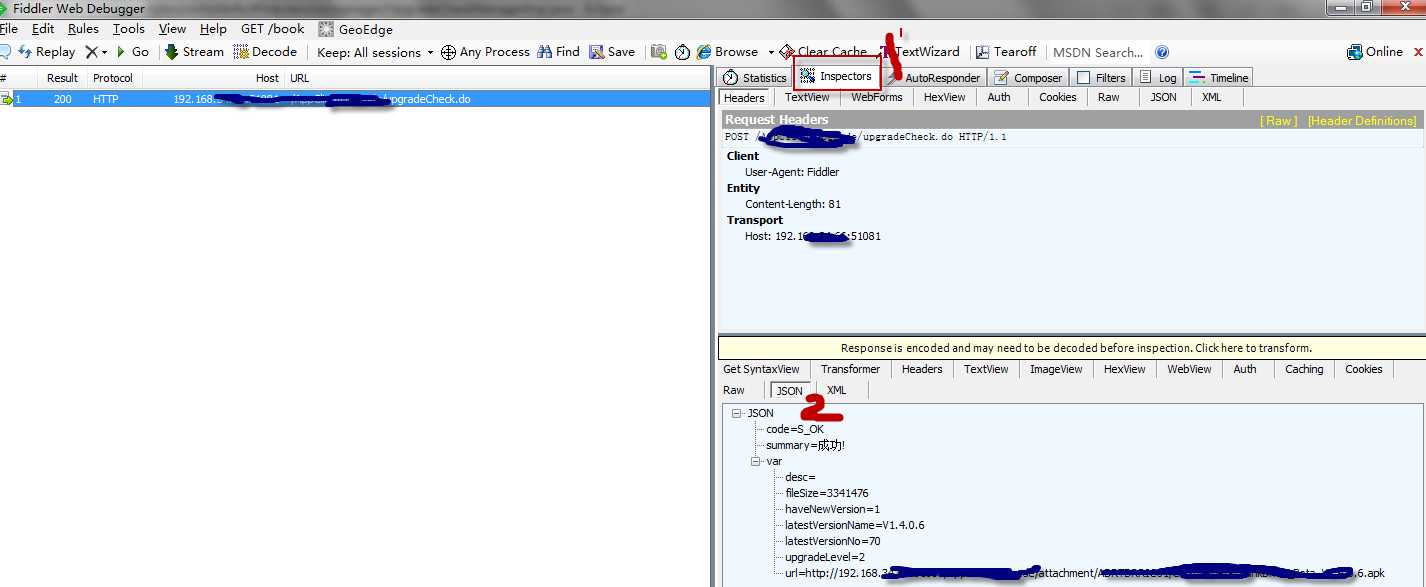Select session 1 upgradeCheck.do row
Viewport: 1426px width, 587px height.
pyautogui.click(x=355, y=99)
